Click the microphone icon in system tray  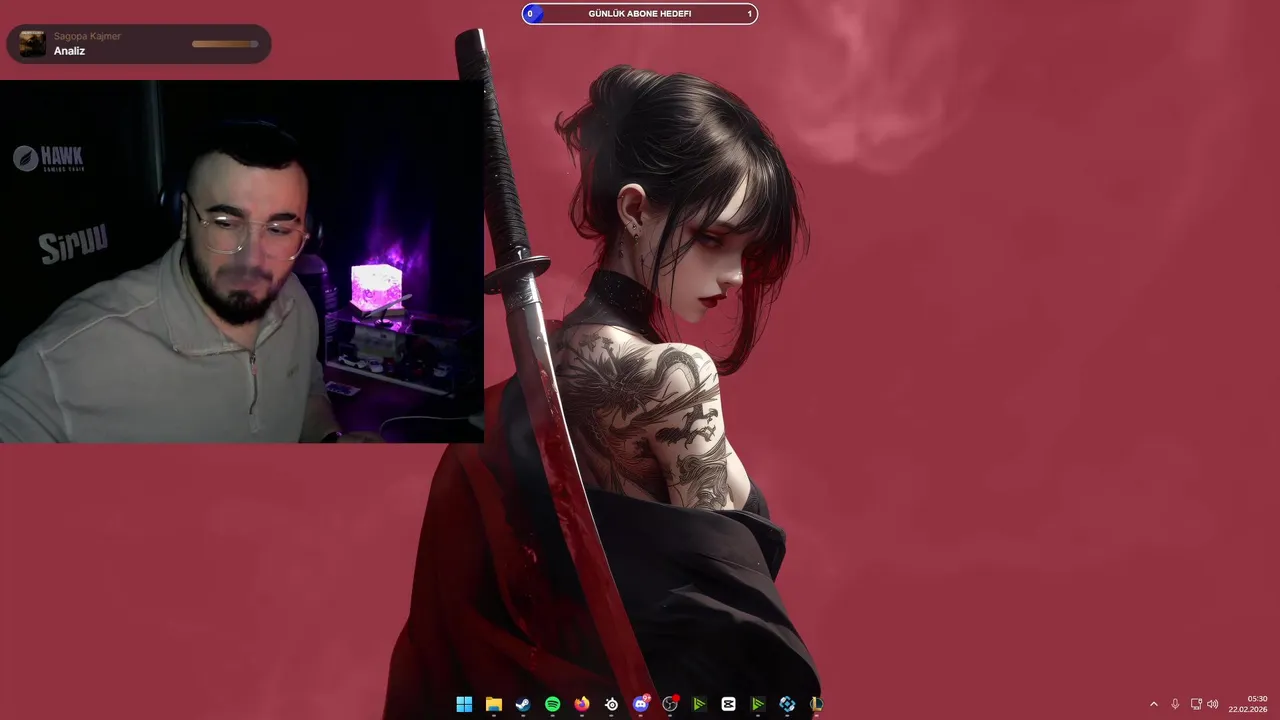click(1175, 704)
